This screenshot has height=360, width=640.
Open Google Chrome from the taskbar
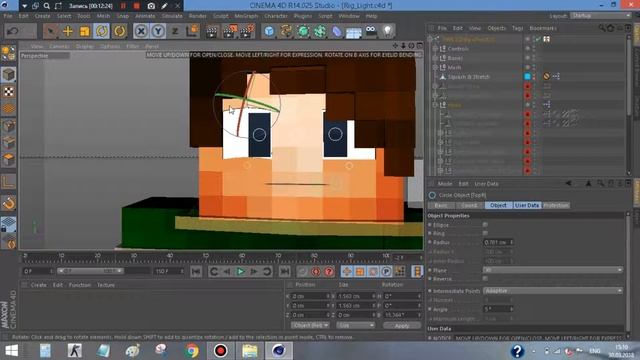tap(191, 351)
